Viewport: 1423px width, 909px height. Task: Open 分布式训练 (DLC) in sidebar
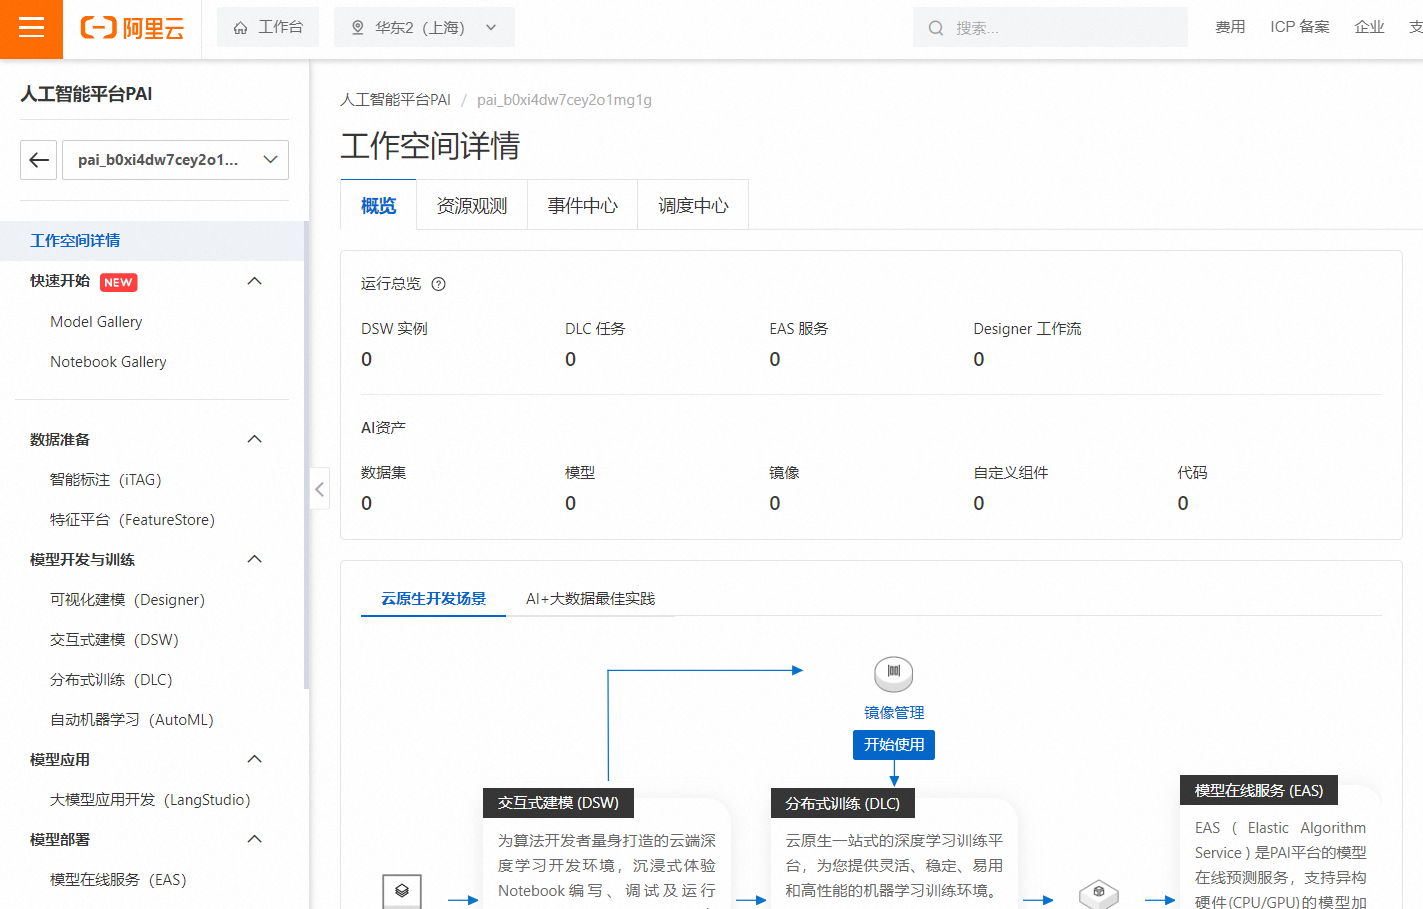pyautogui.click(x=111, y=680)
